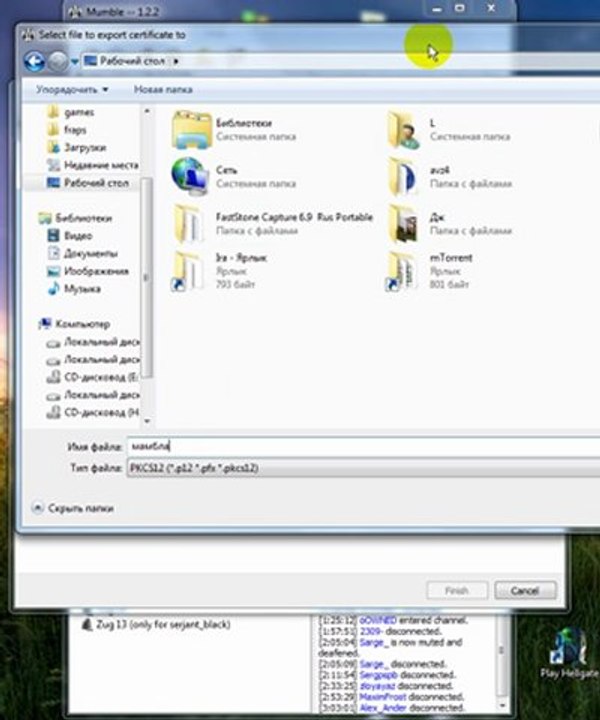Select the L user folder icon

[x=404, y=130]
